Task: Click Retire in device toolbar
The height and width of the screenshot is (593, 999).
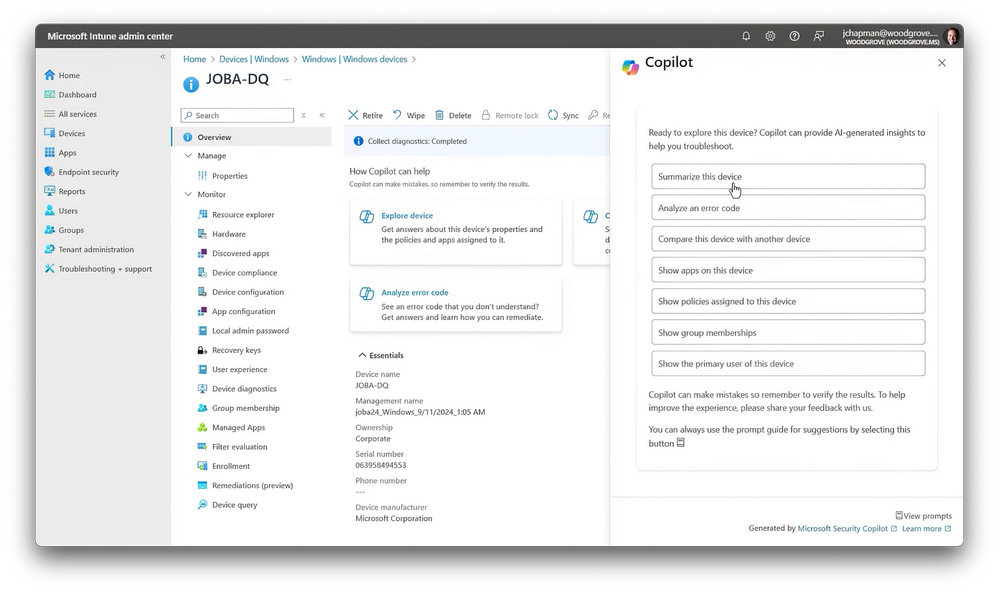Action: point(366,115)
